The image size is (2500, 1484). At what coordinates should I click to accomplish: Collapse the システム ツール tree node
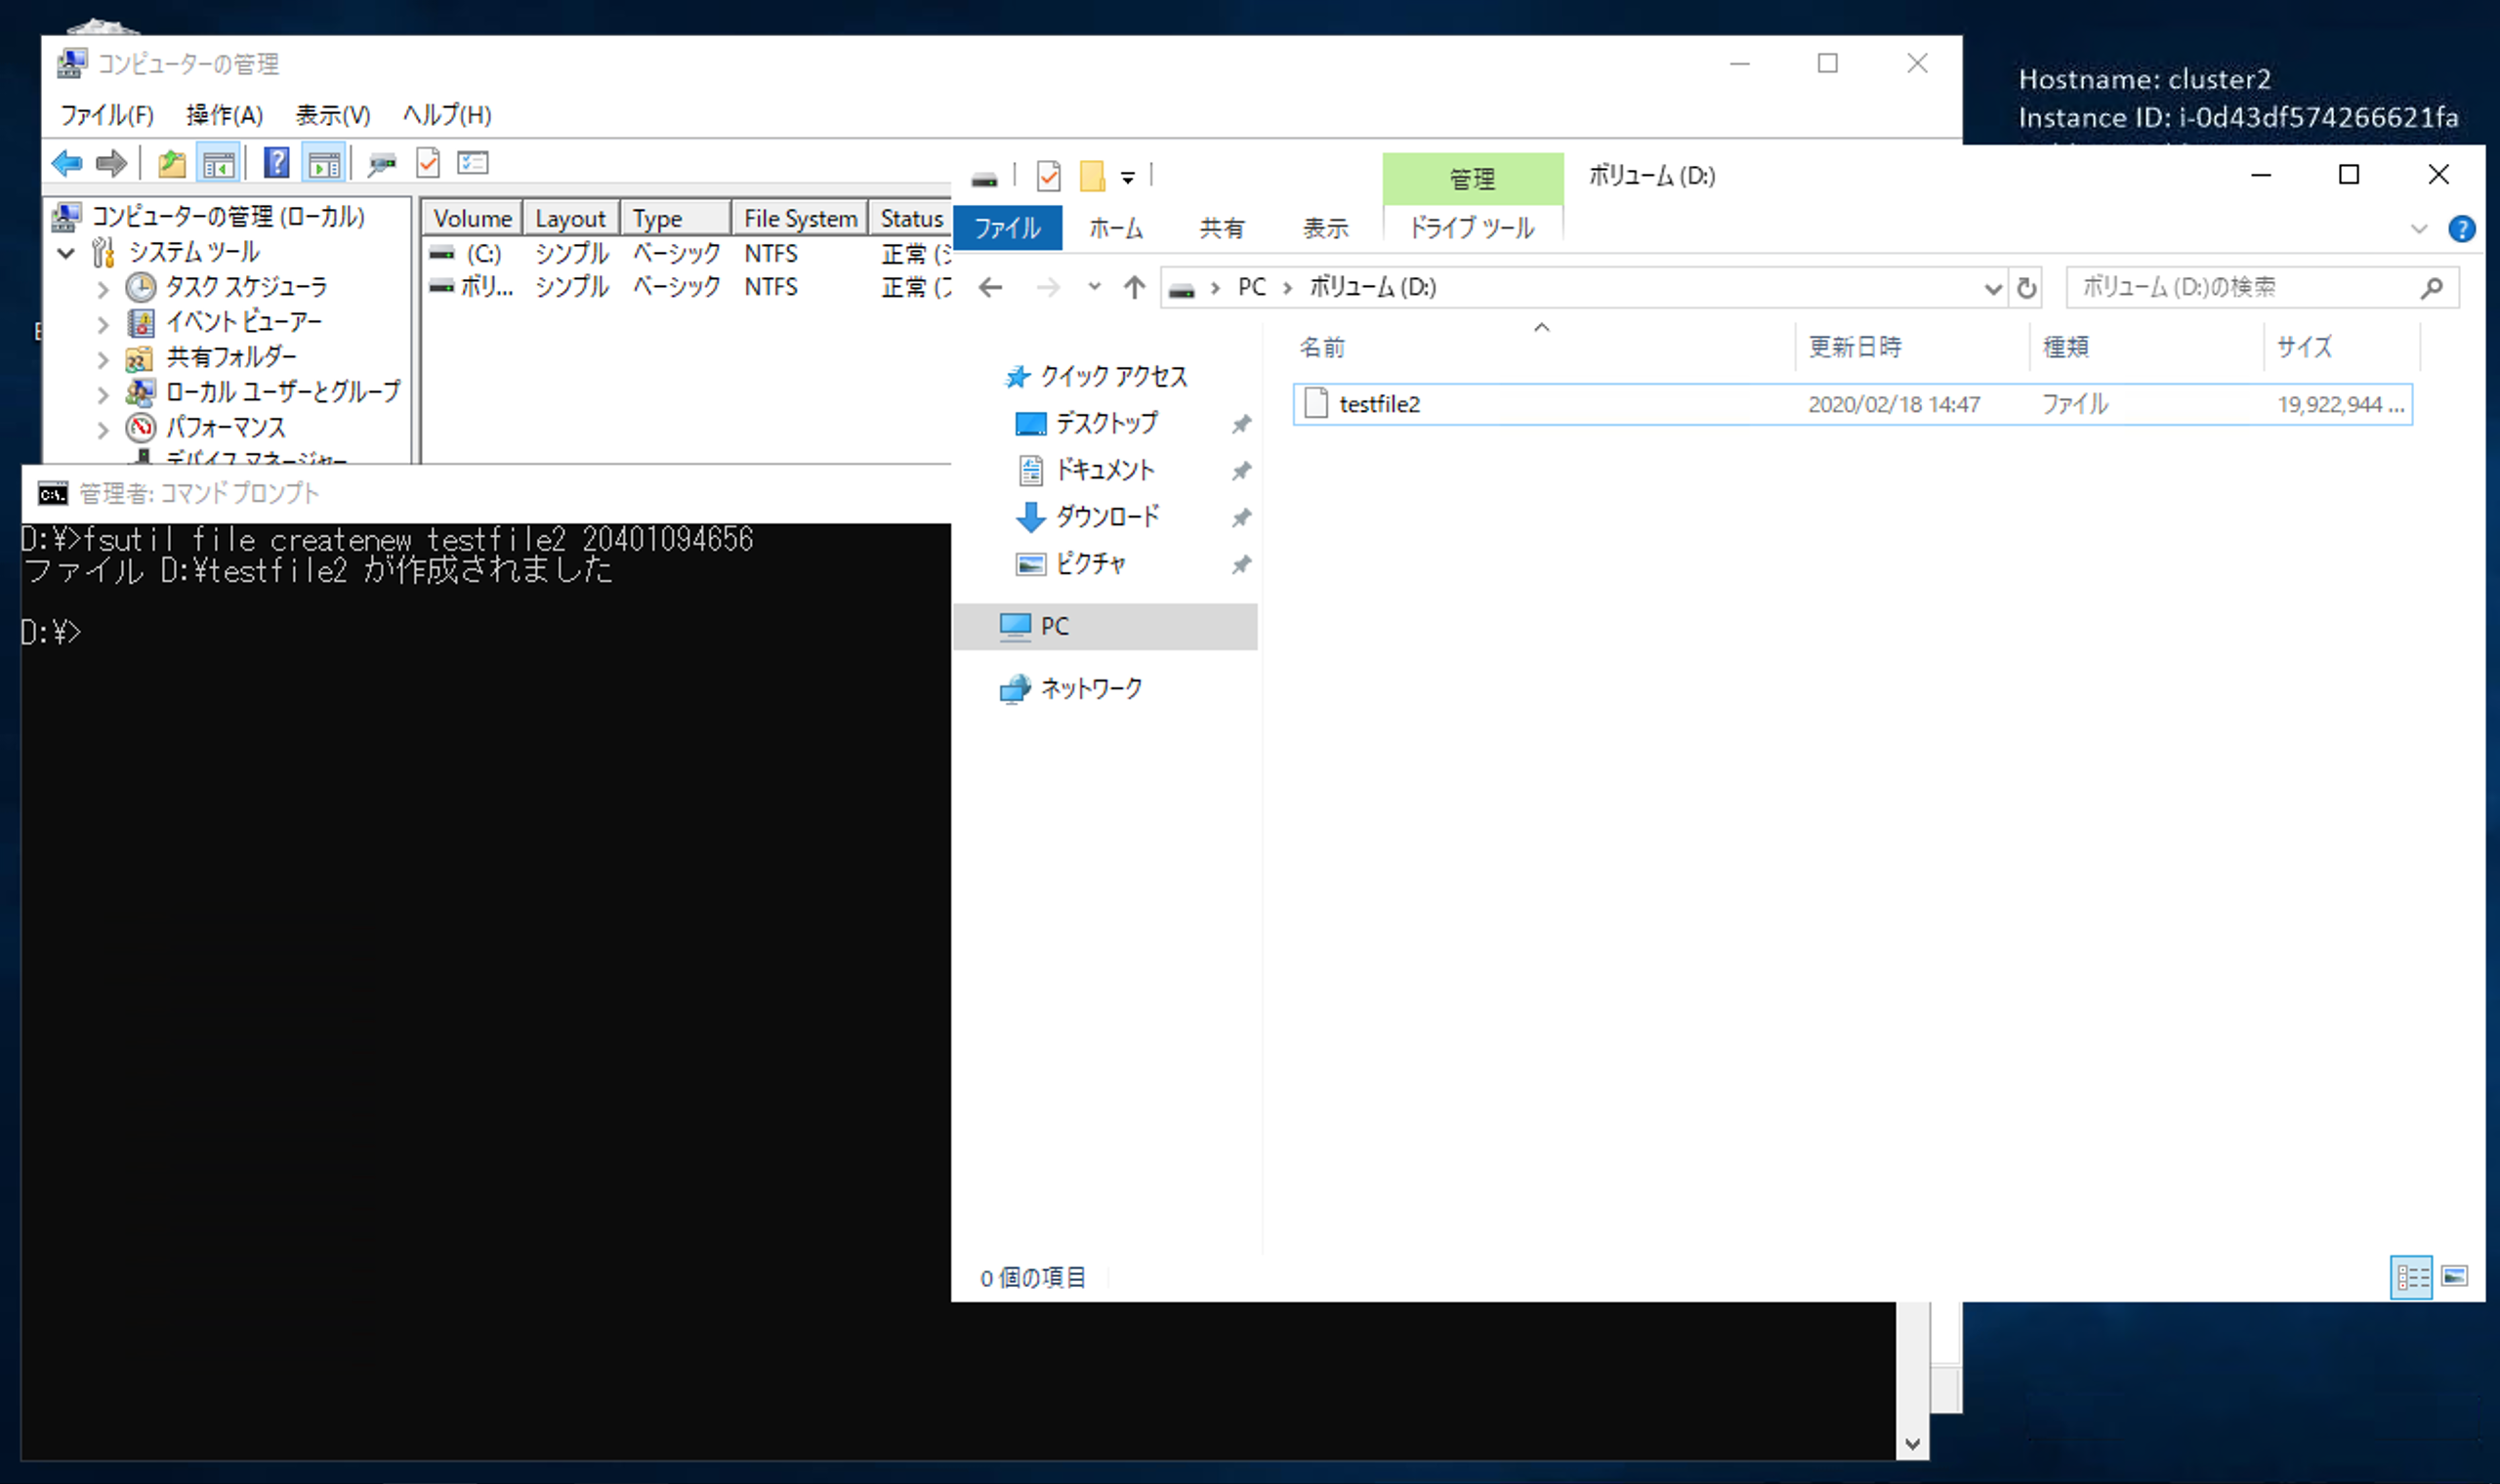[x=66, y=253]
